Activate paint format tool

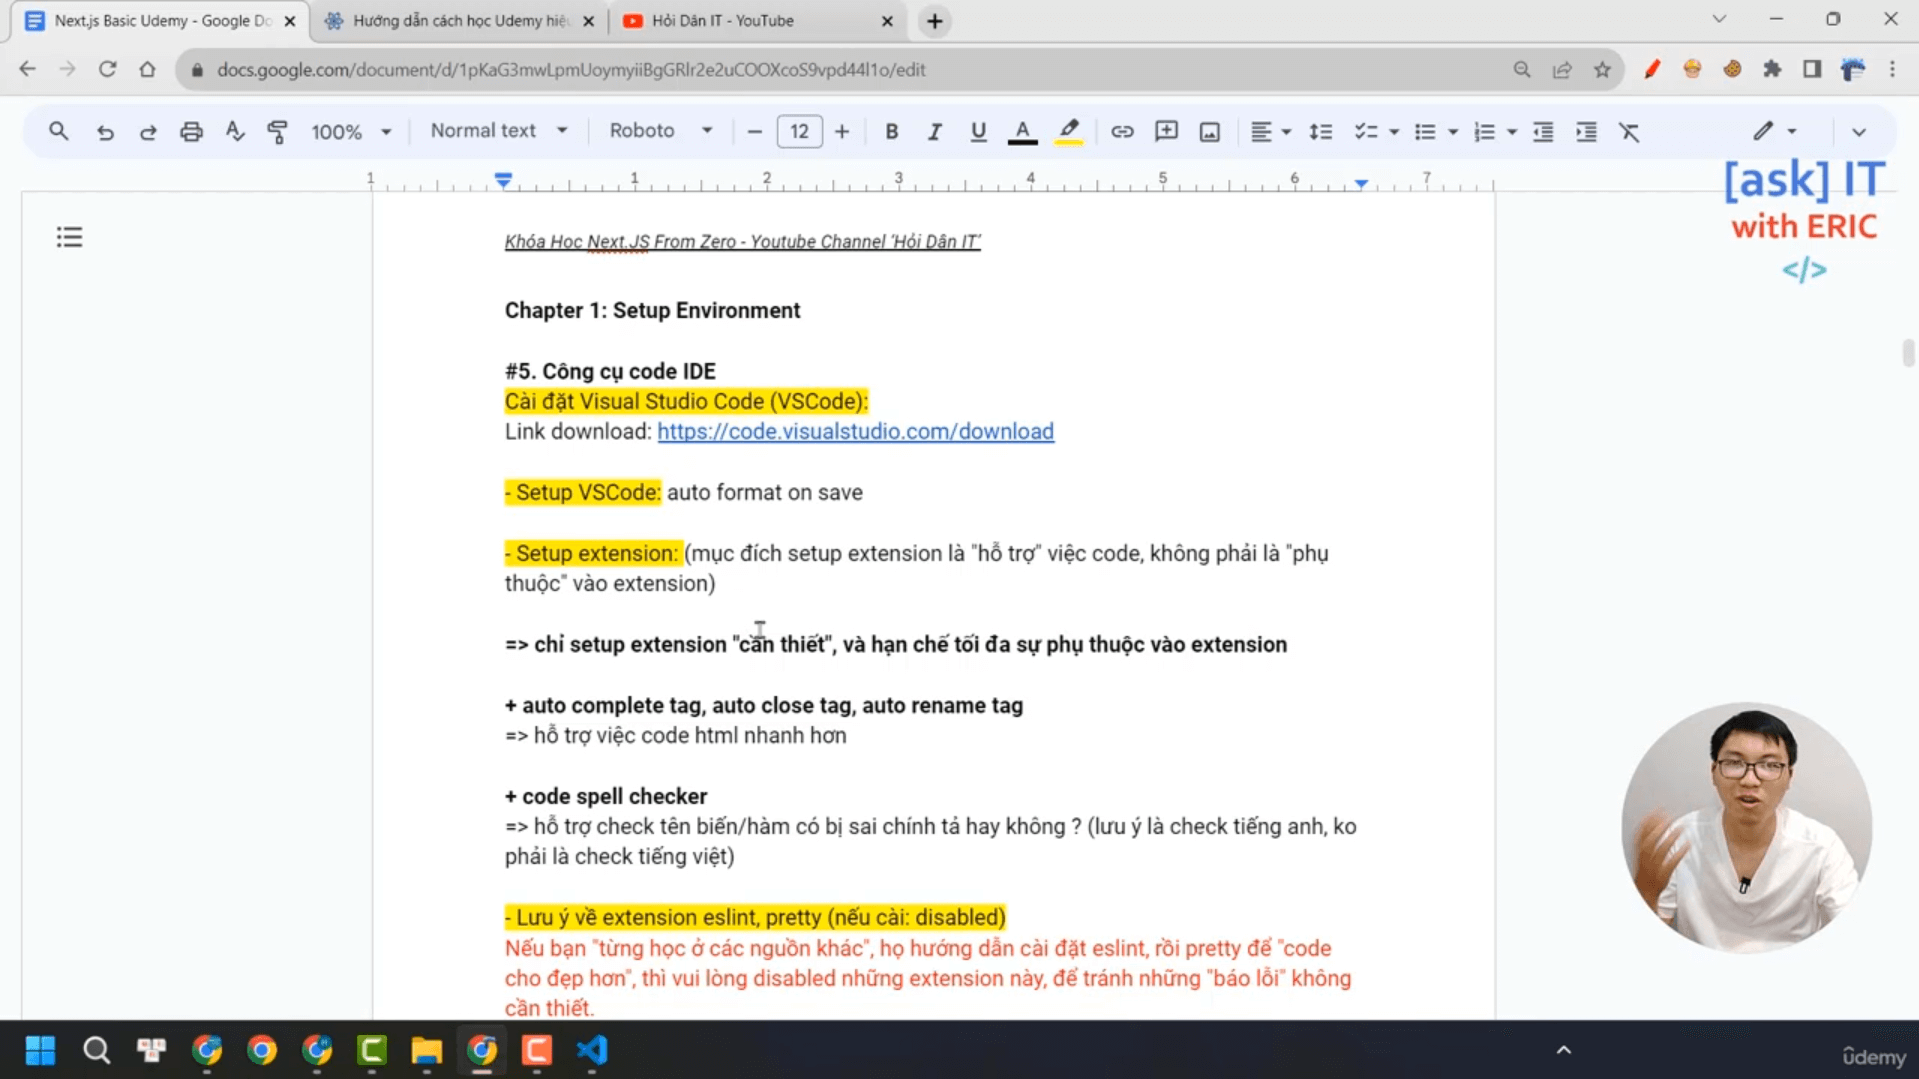point(278,131)
